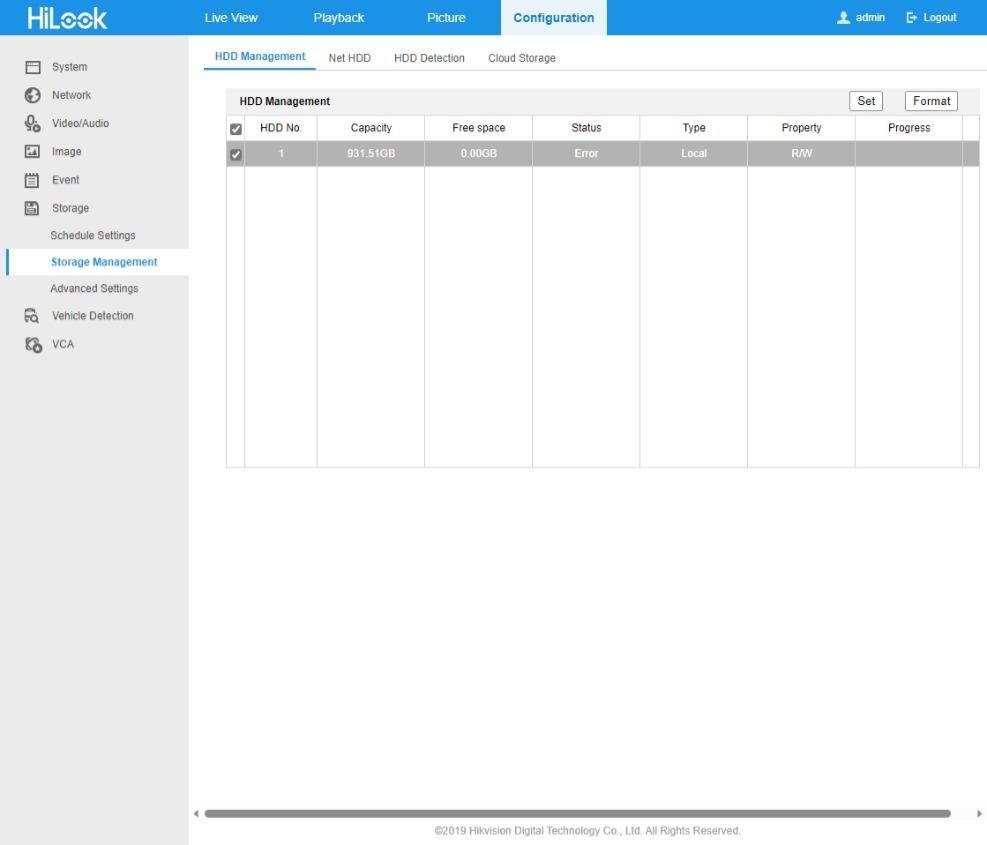Click Logout in the top bar
Viewport: 987px width, 845px height.
coord(931,18)
